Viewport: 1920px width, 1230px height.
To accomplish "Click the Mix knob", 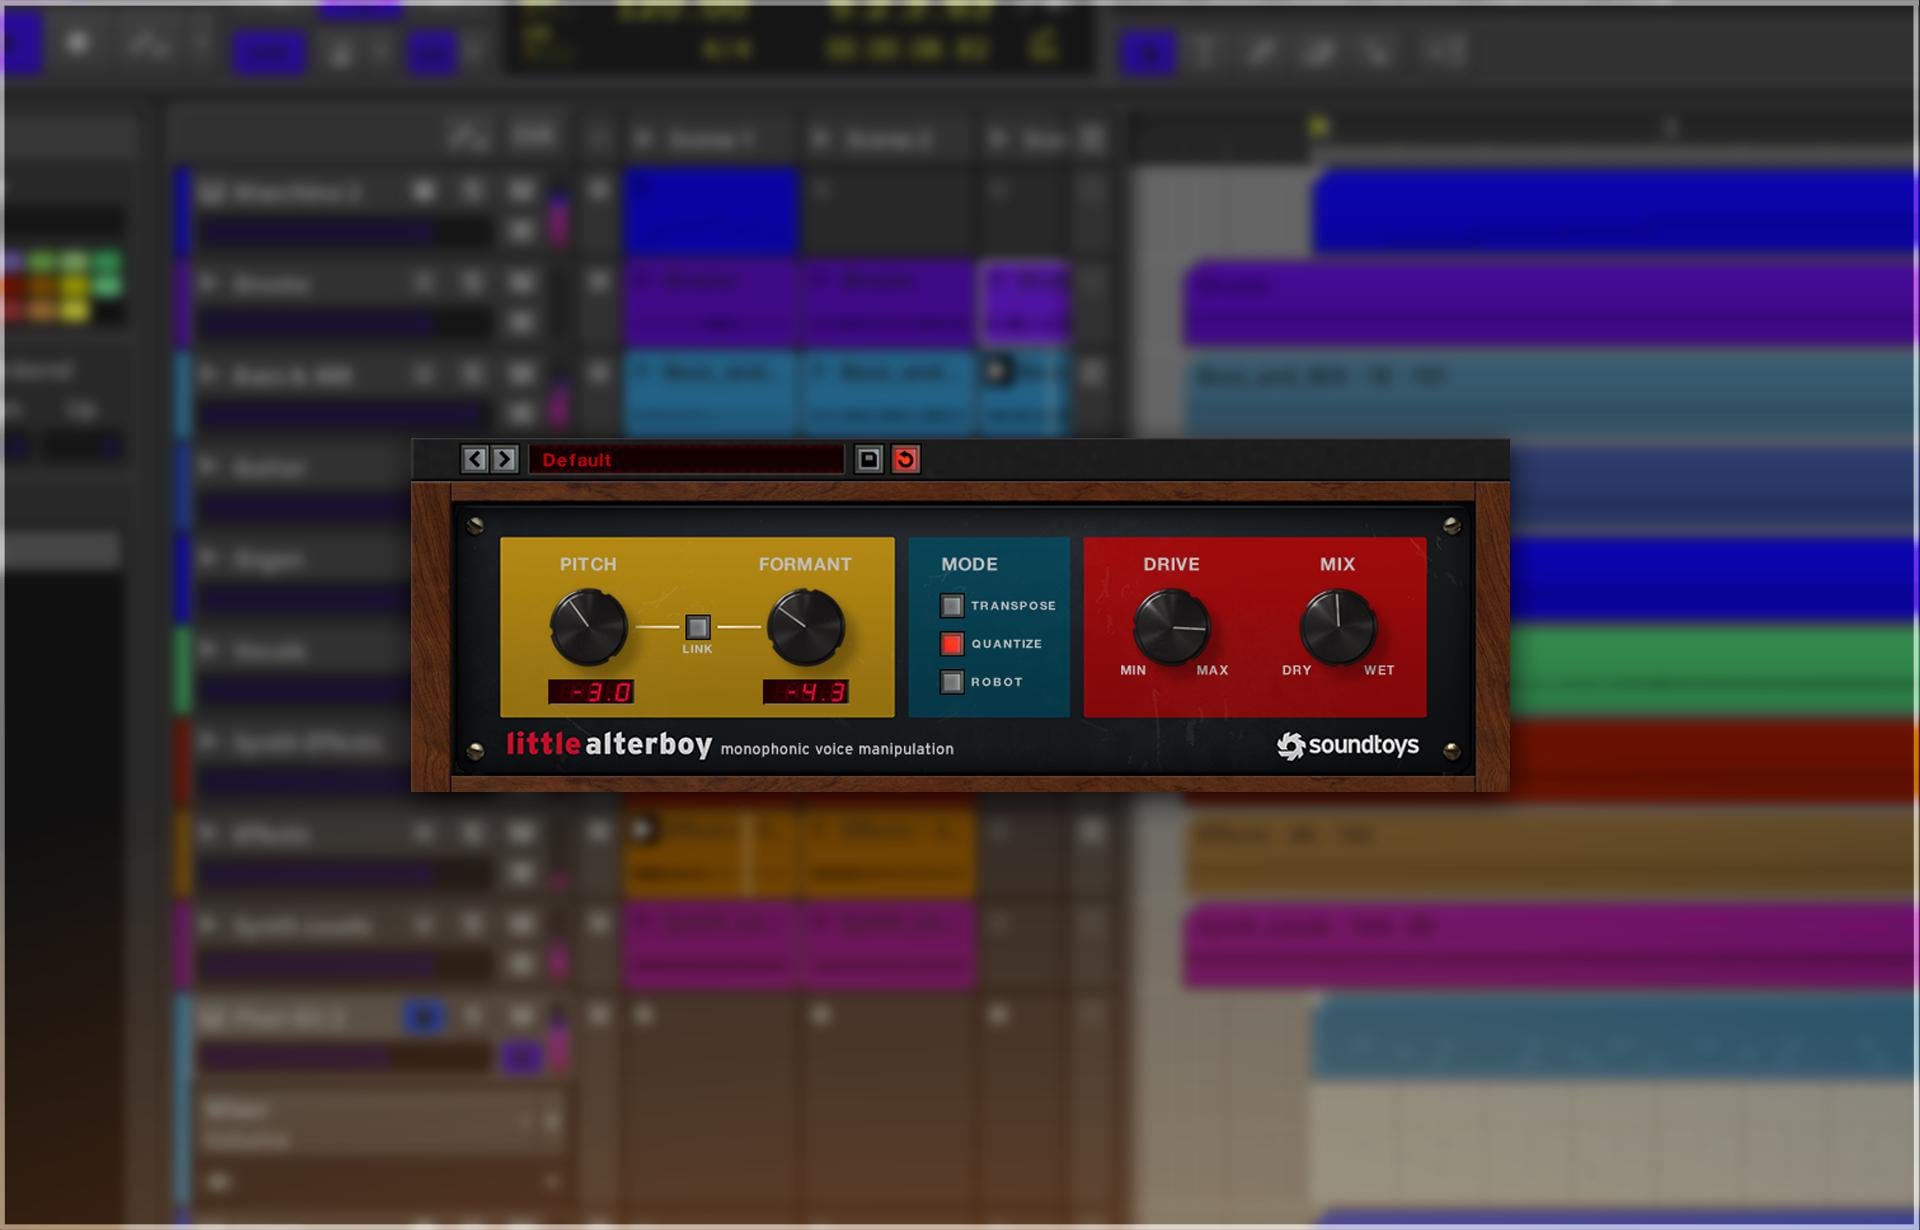I will [x=1337, y=627].
